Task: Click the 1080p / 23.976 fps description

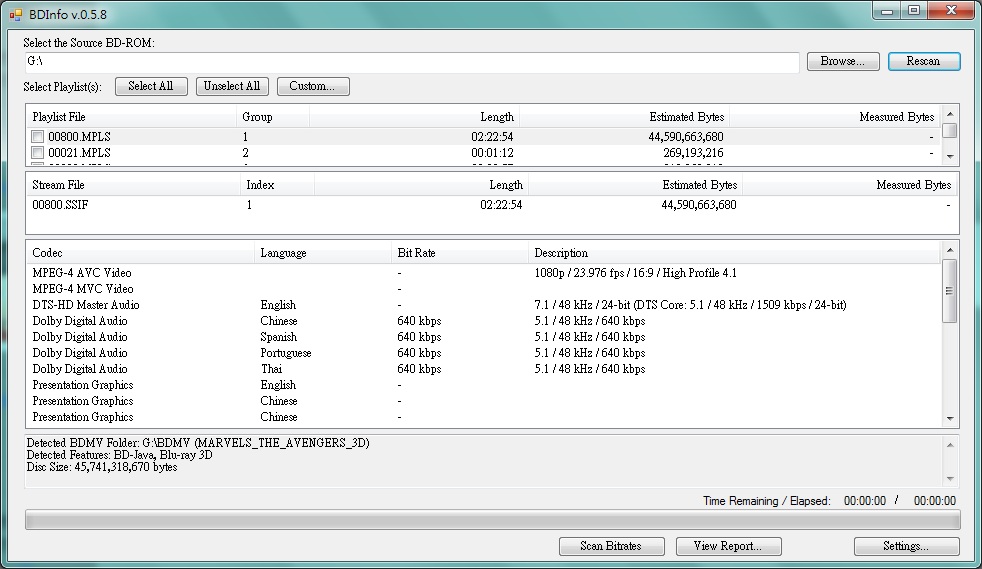Action: [636, 273]
